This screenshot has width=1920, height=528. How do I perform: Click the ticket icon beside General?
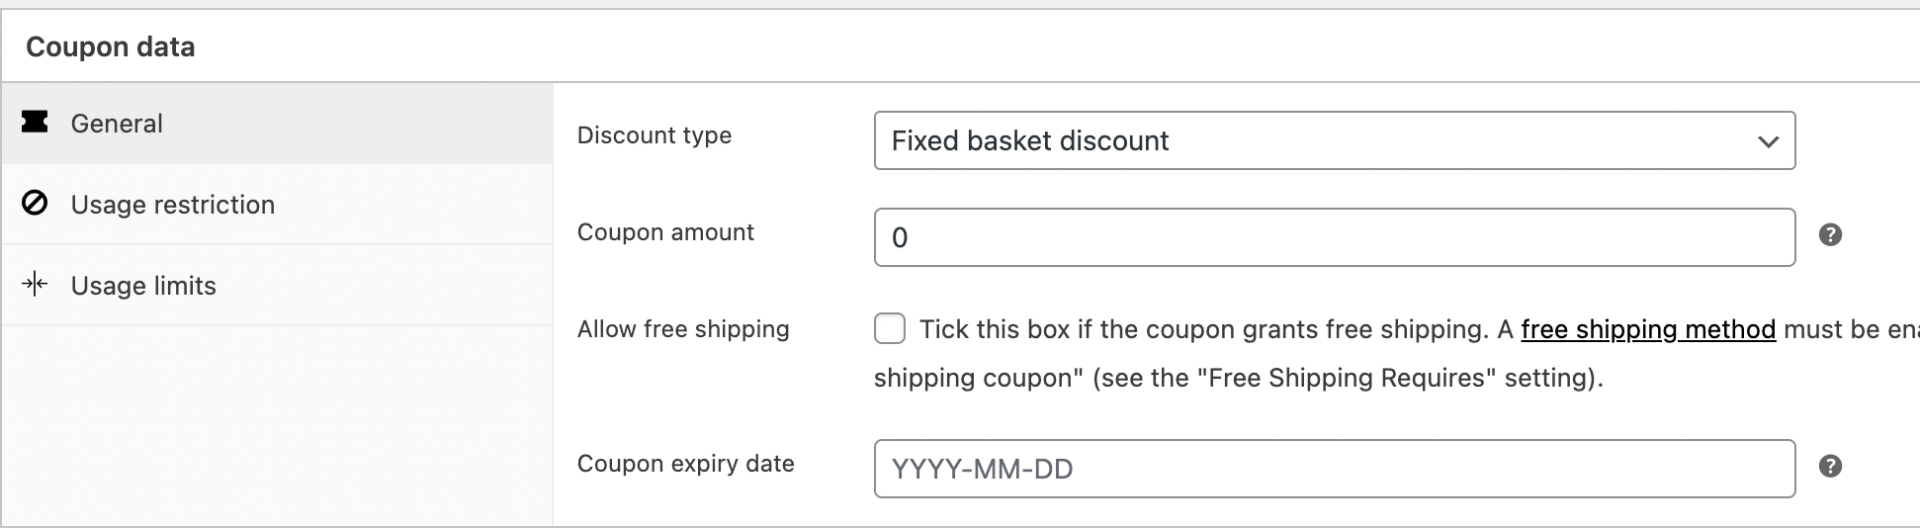(x=35, y=122)
